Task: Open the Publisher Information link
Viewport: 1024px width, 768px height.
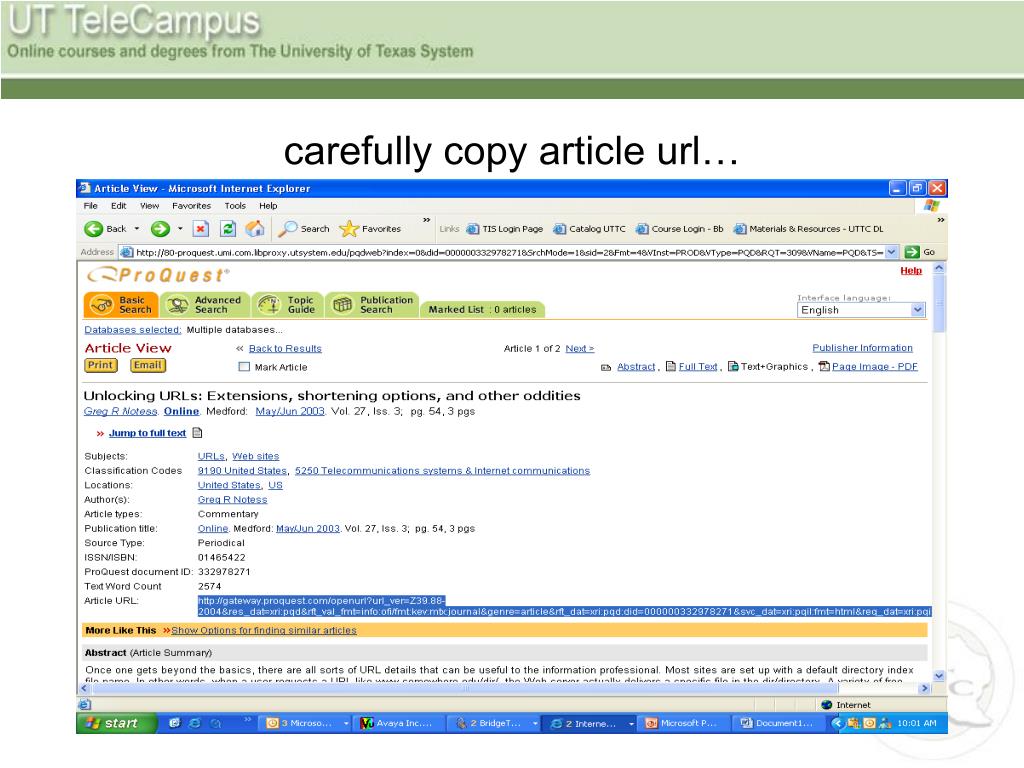Action: point(862,348)
